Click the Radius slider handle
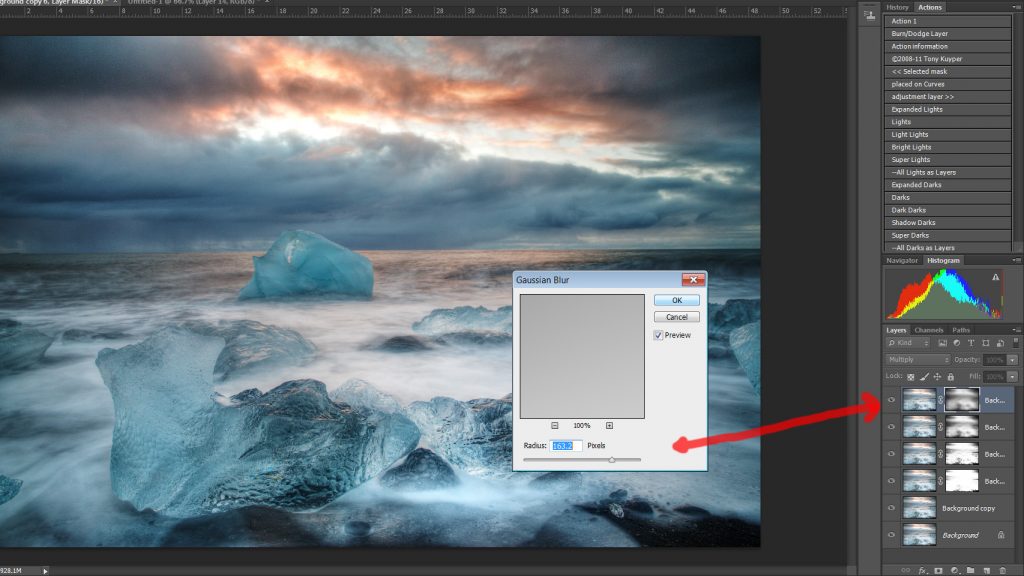Viewport: 1024px width, 576px height. 612,460
